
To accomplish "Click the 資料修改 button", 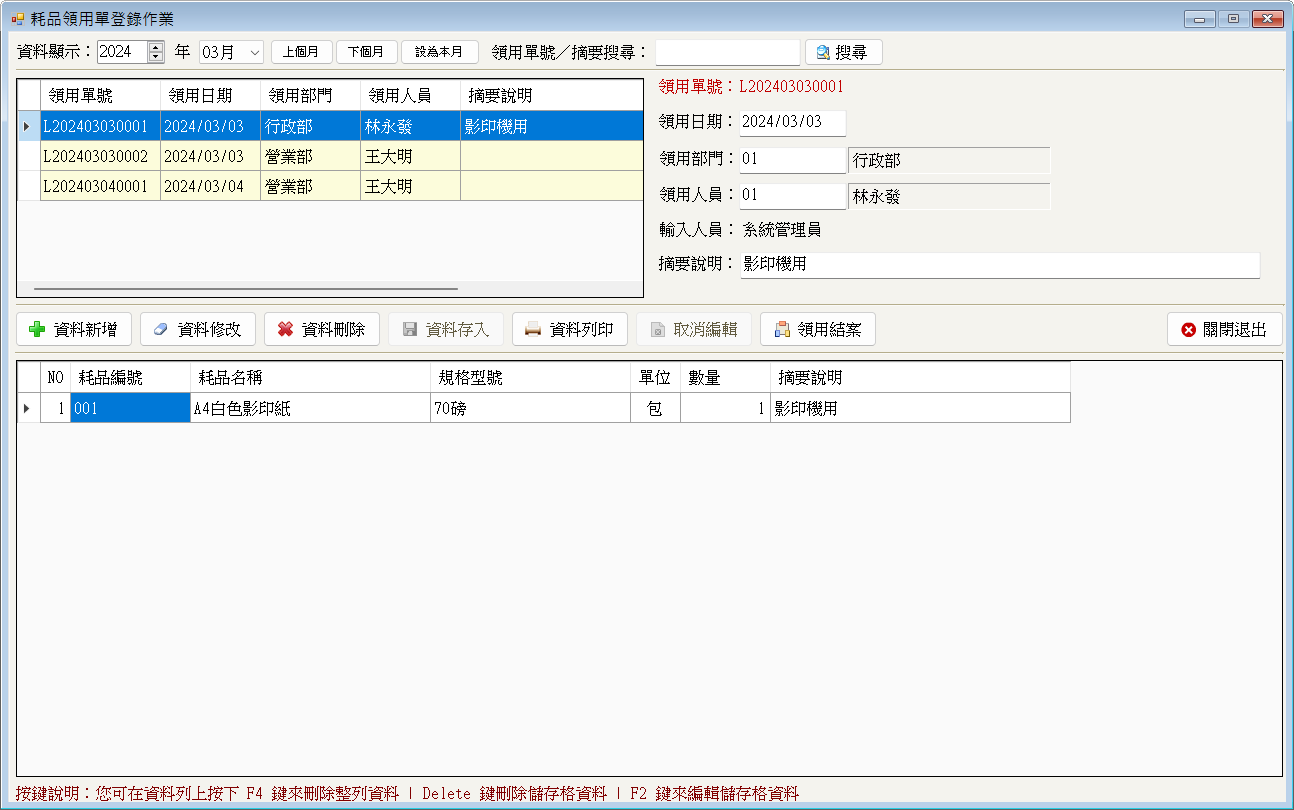I will tap(198, 330).
